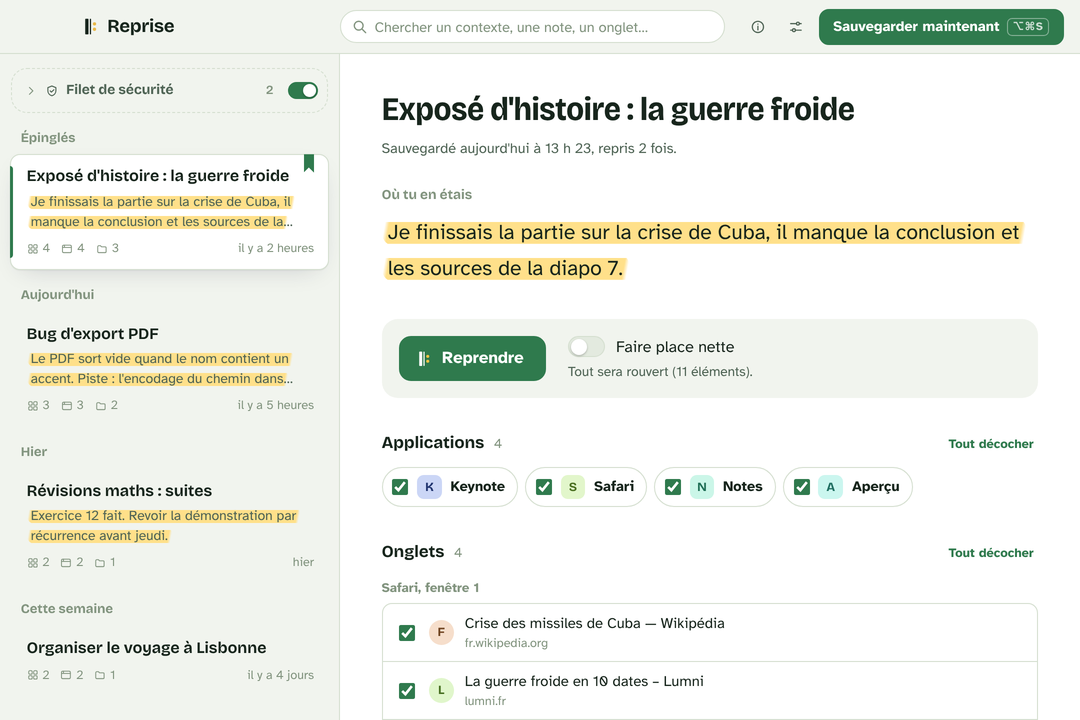
Task: Click the "Safari, fenêtre 1" group label
Action: point(430,588)
